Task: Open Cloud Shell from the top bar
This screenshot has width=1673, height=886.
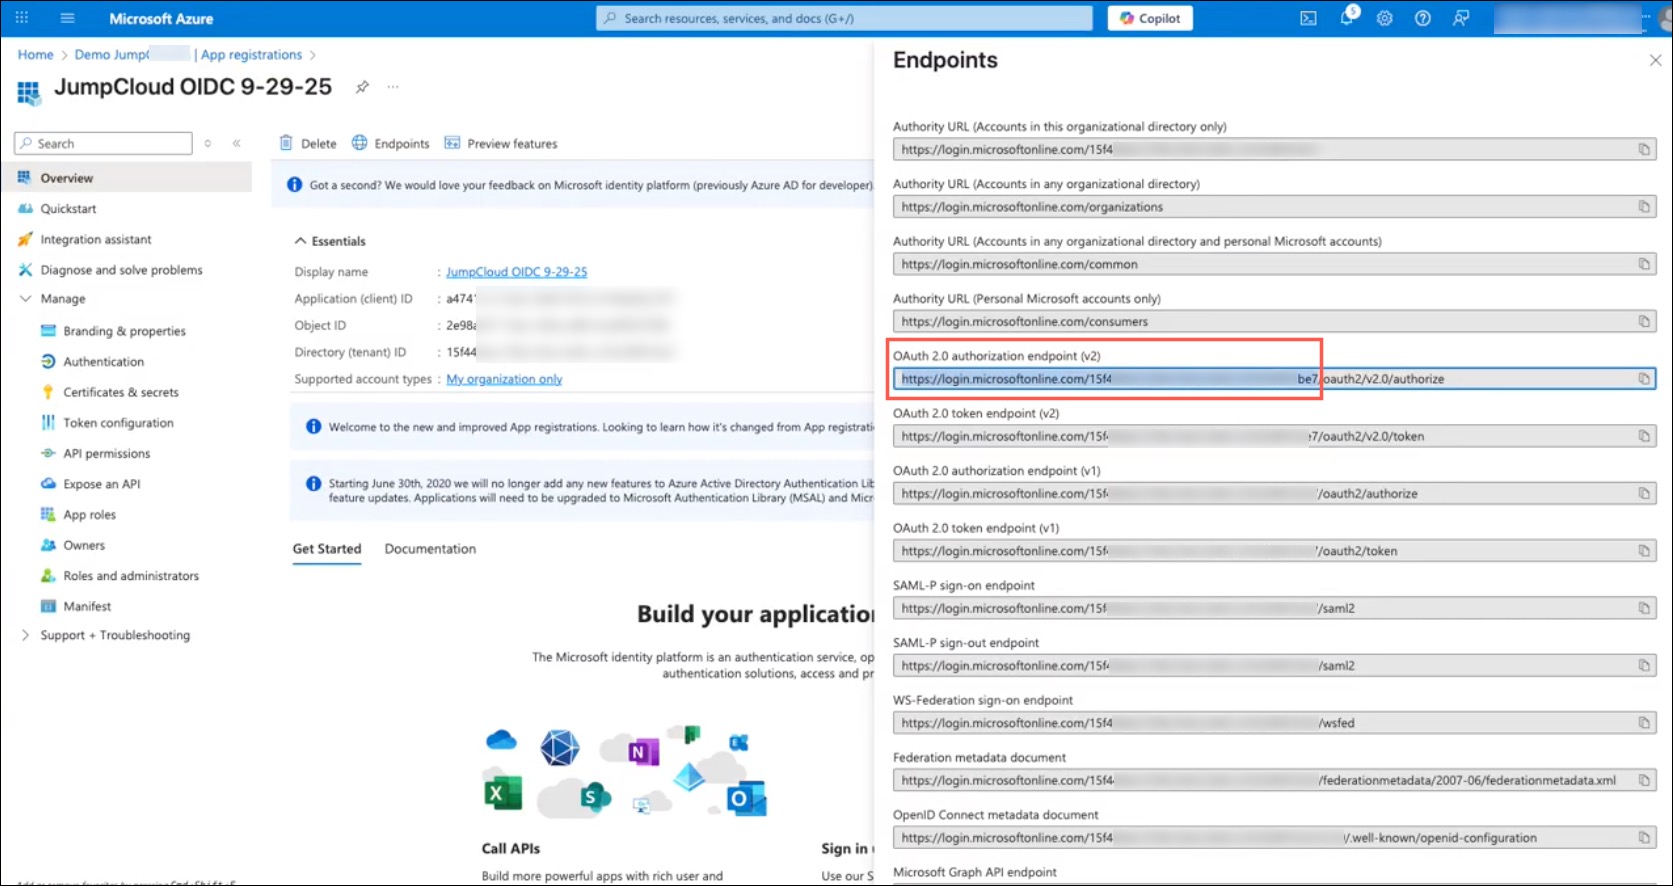Action: pyautogui.click(x=1308, y=18)
